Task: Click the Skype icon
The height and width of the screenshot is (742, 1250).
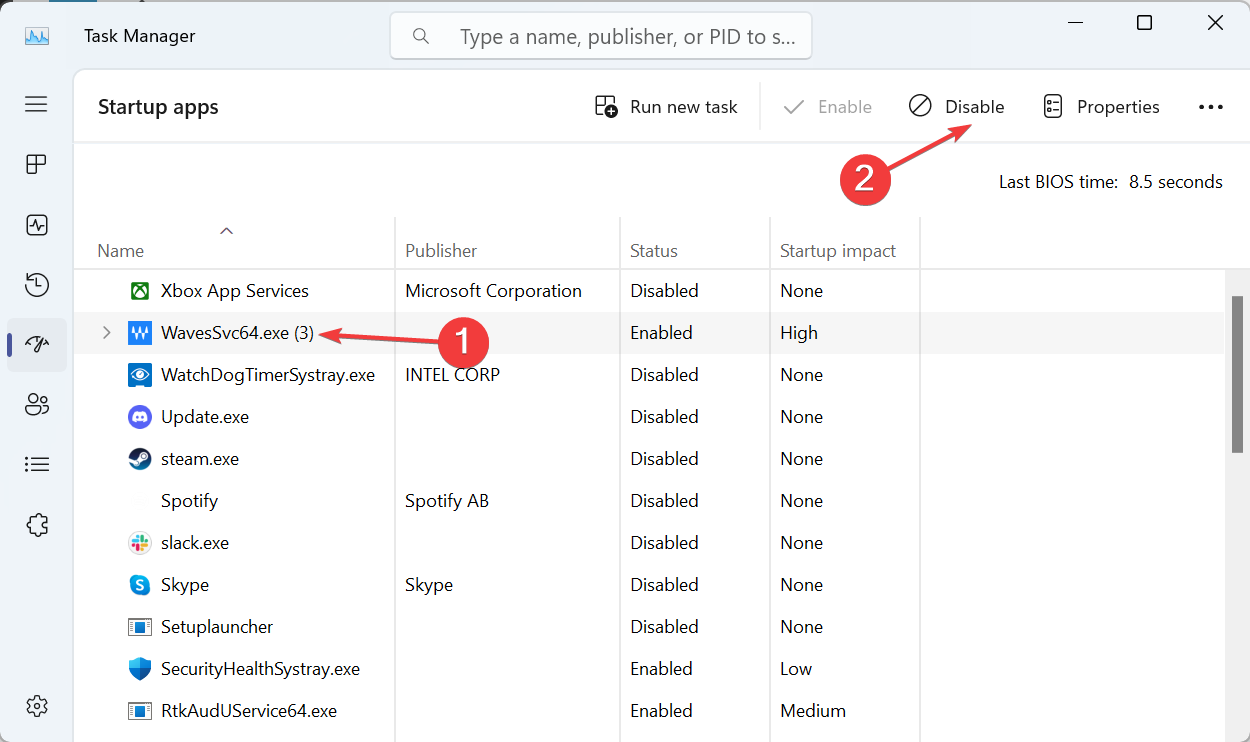Action: [140, 585]
